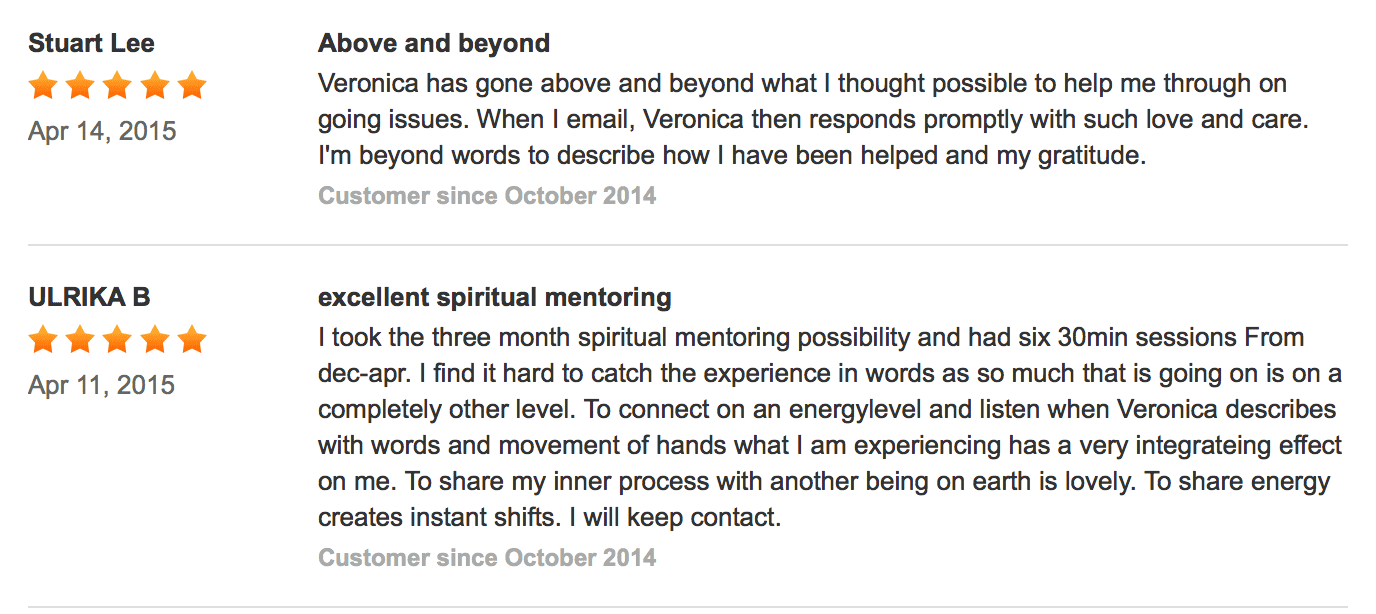Click Stuart Lee's review body text
The height and width of the screenshot is (614, 1376).
pyautogui.click(x=814, y=120)
